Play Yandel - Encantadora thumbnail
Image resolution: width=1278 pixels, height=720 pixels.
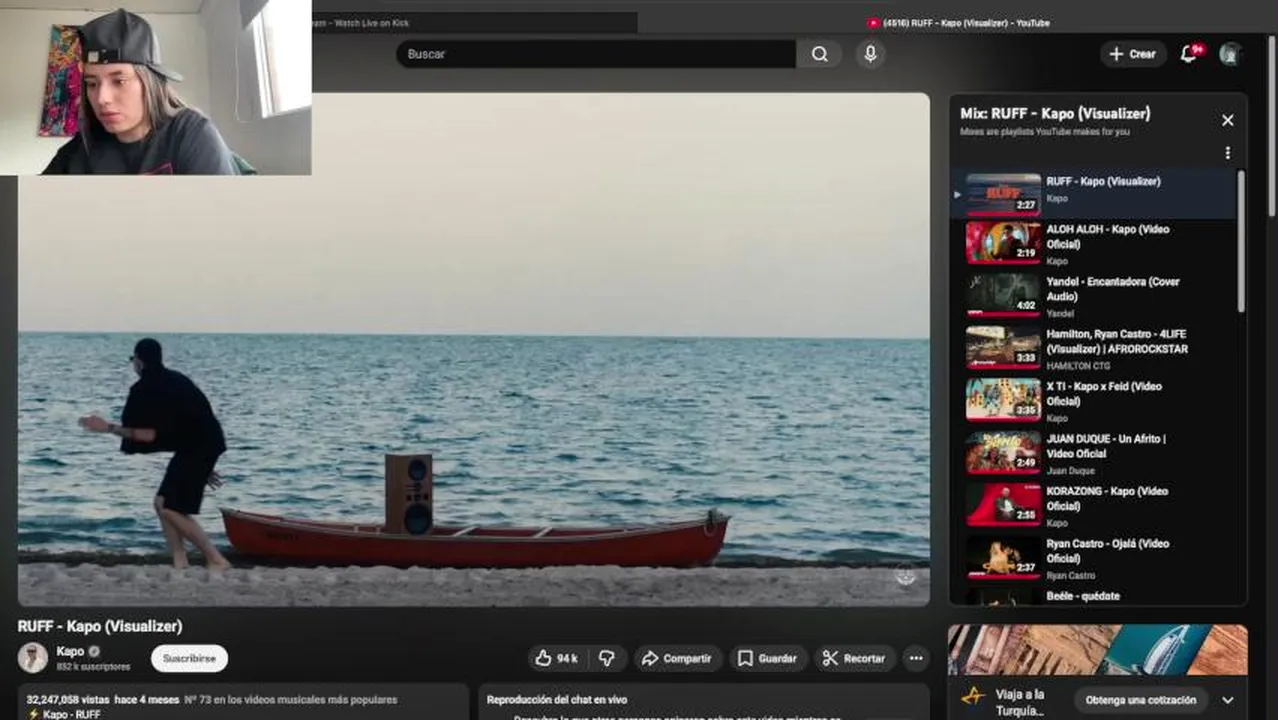pyautogui.click(x=1003, y=294)
